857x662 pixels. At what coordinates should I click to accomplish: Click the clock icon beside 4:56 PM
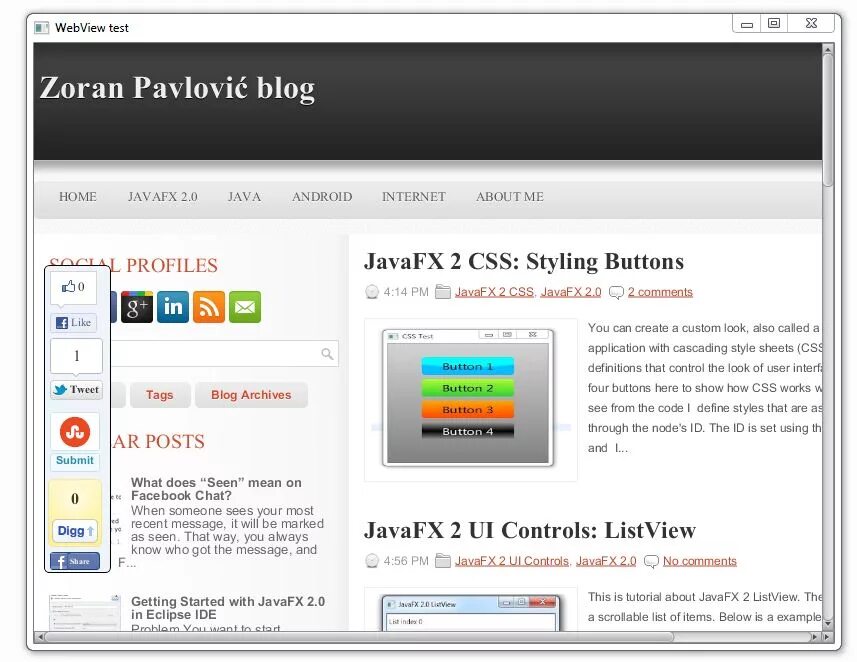(x=372, y=561)
